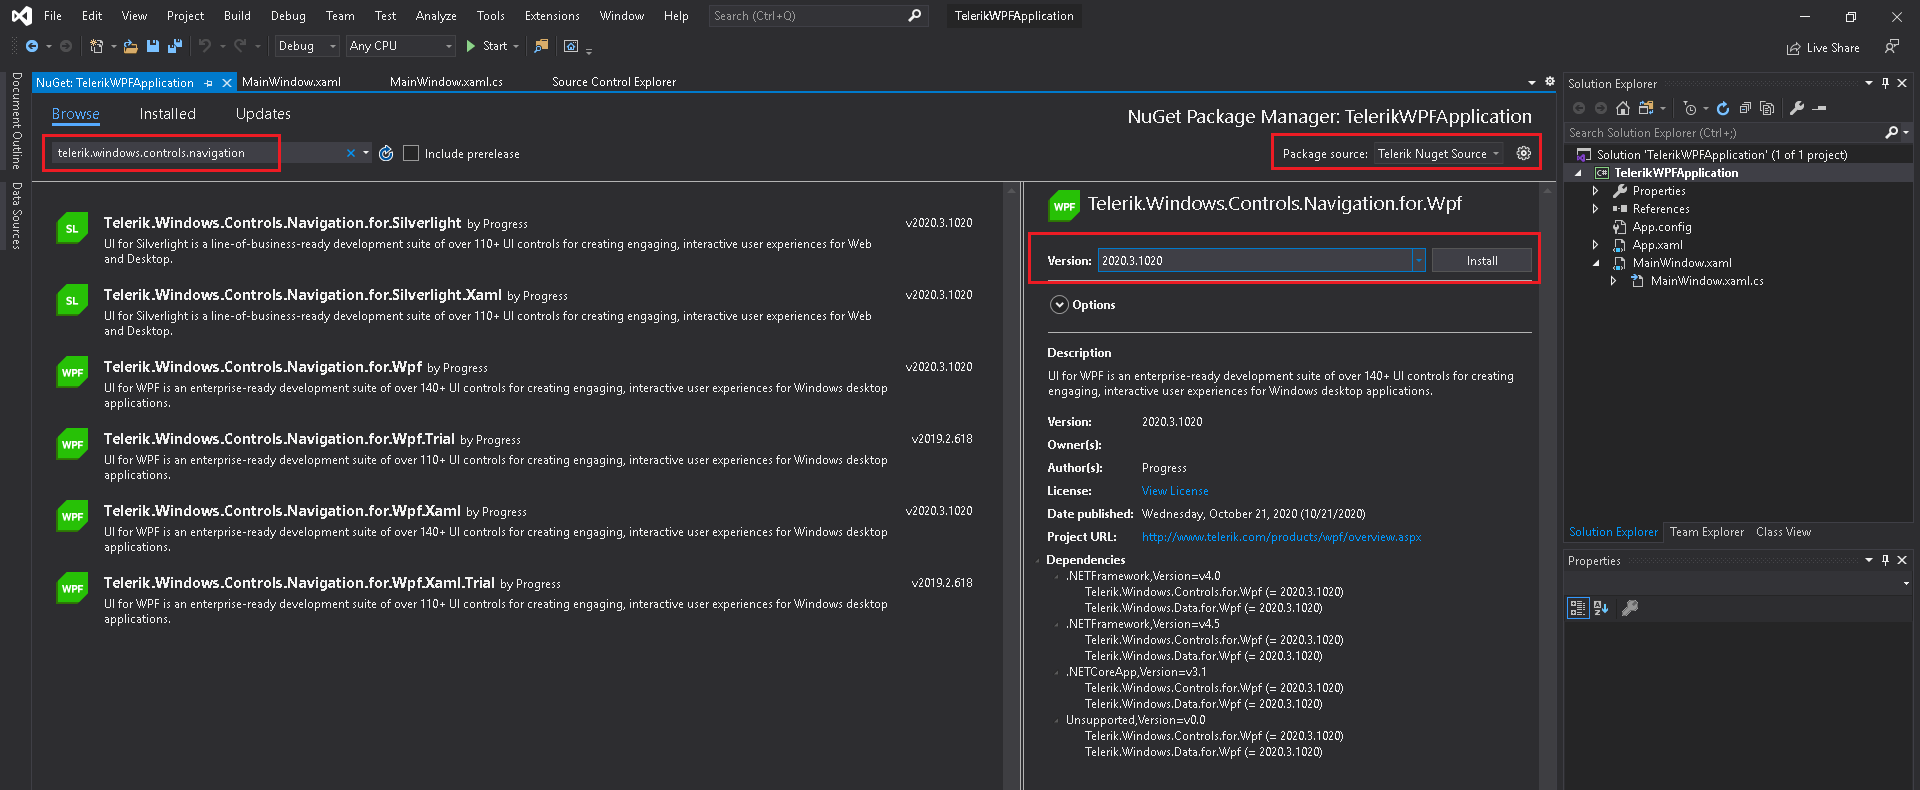Open the Team Explorer panel tab
1920x790 pixels.
pos(1706,532)
